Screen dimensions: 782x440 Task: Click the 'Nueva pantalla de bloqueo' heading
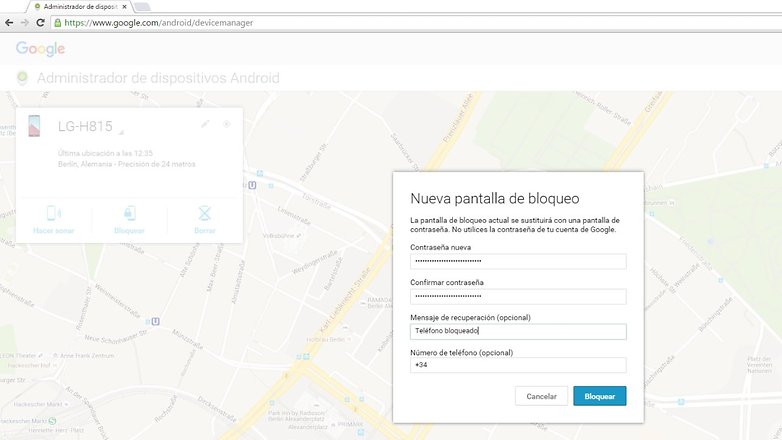pyautogui.click(x=495, y=199)
